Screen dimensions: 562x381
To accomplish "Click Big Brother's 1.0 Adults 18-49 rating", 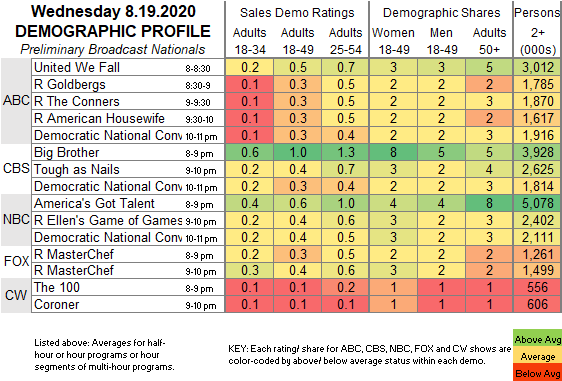I will pos(297,152).
